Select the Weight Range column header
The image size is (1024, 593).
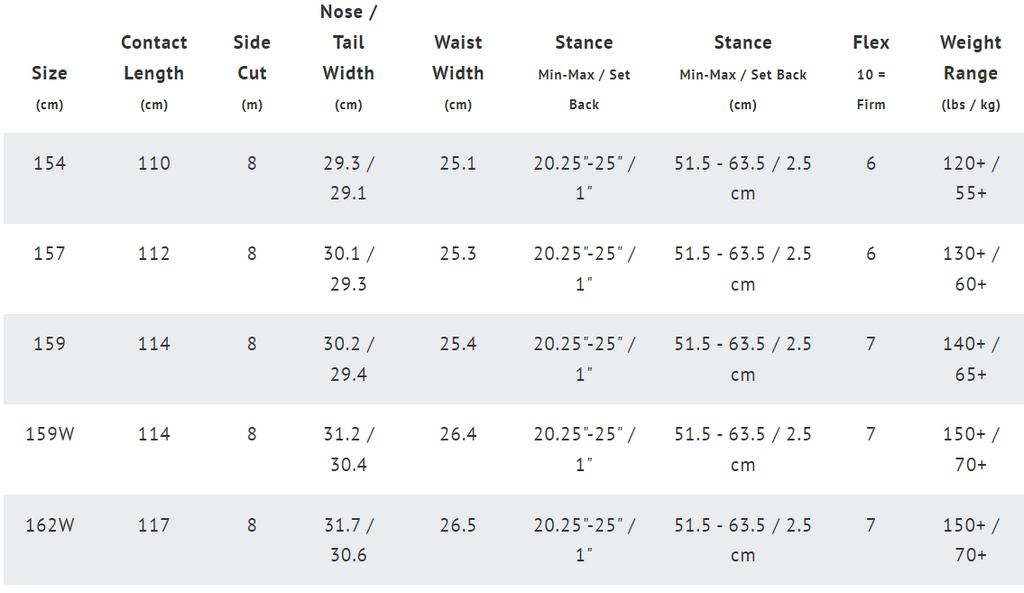tap(970, 72)
